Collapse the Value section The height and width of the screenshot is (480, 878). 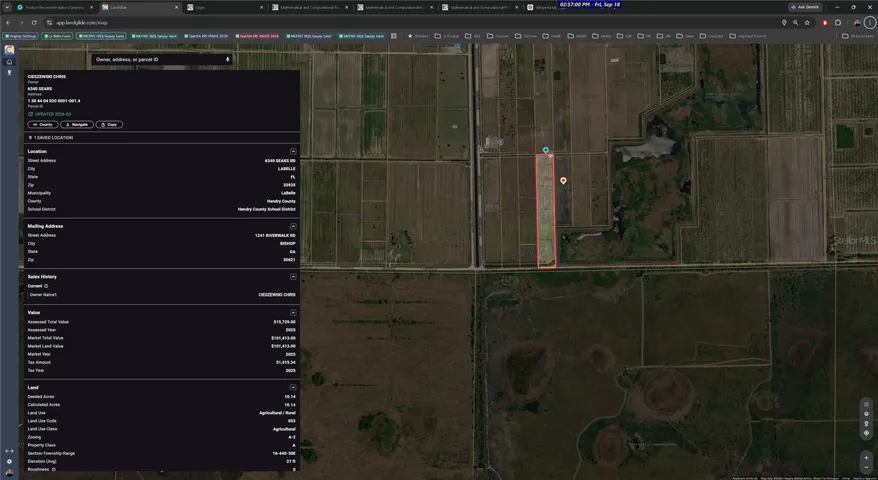pyautogui.click(x=293, y=313)
